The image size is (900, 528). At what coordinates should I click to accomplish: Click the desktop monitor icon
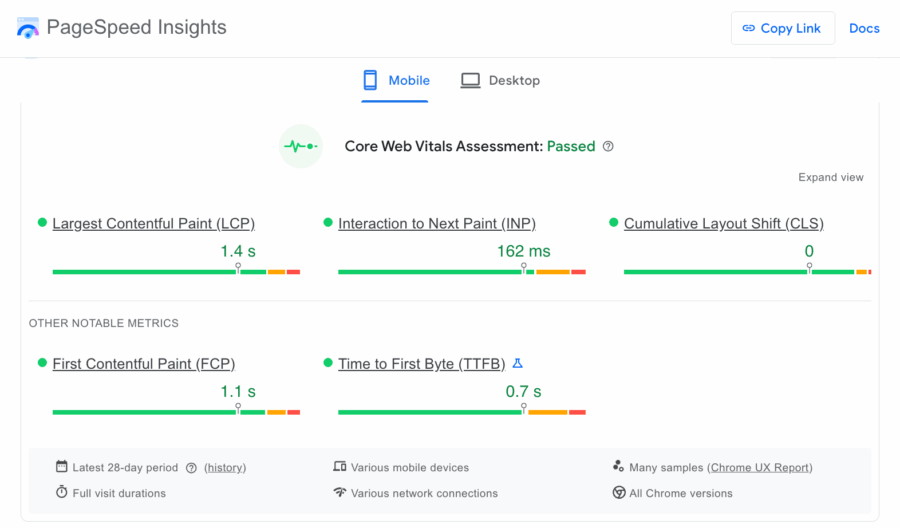[x=470, y=80]
